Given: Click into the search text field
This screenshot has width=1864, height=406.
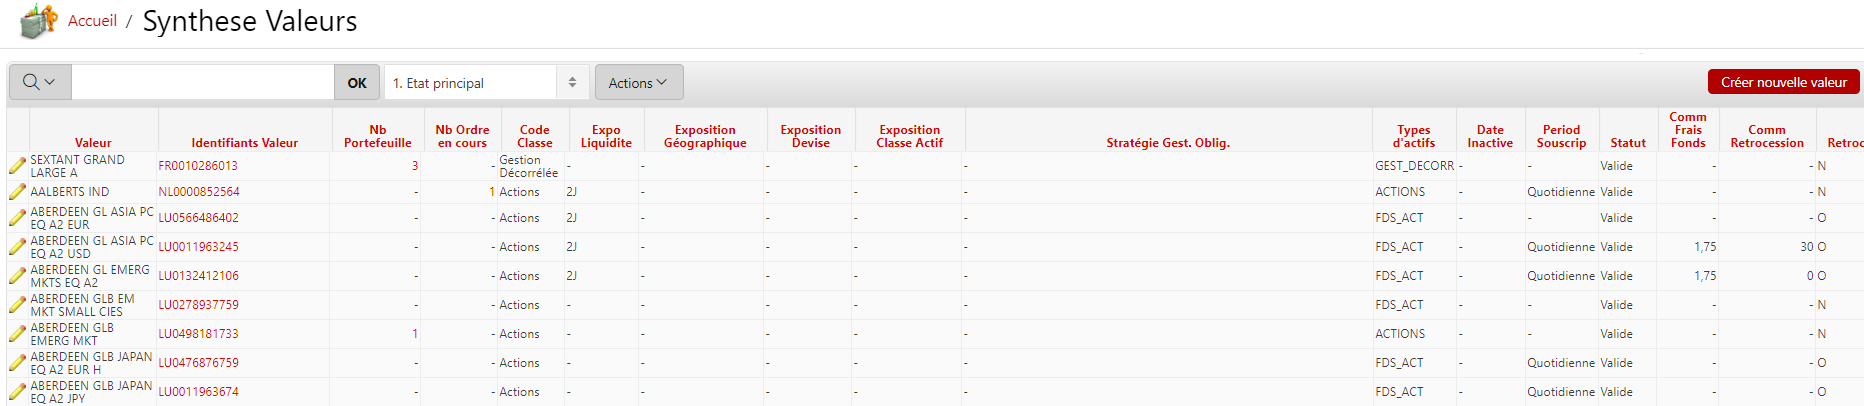Looking at the screenshot, I should 202,82.
